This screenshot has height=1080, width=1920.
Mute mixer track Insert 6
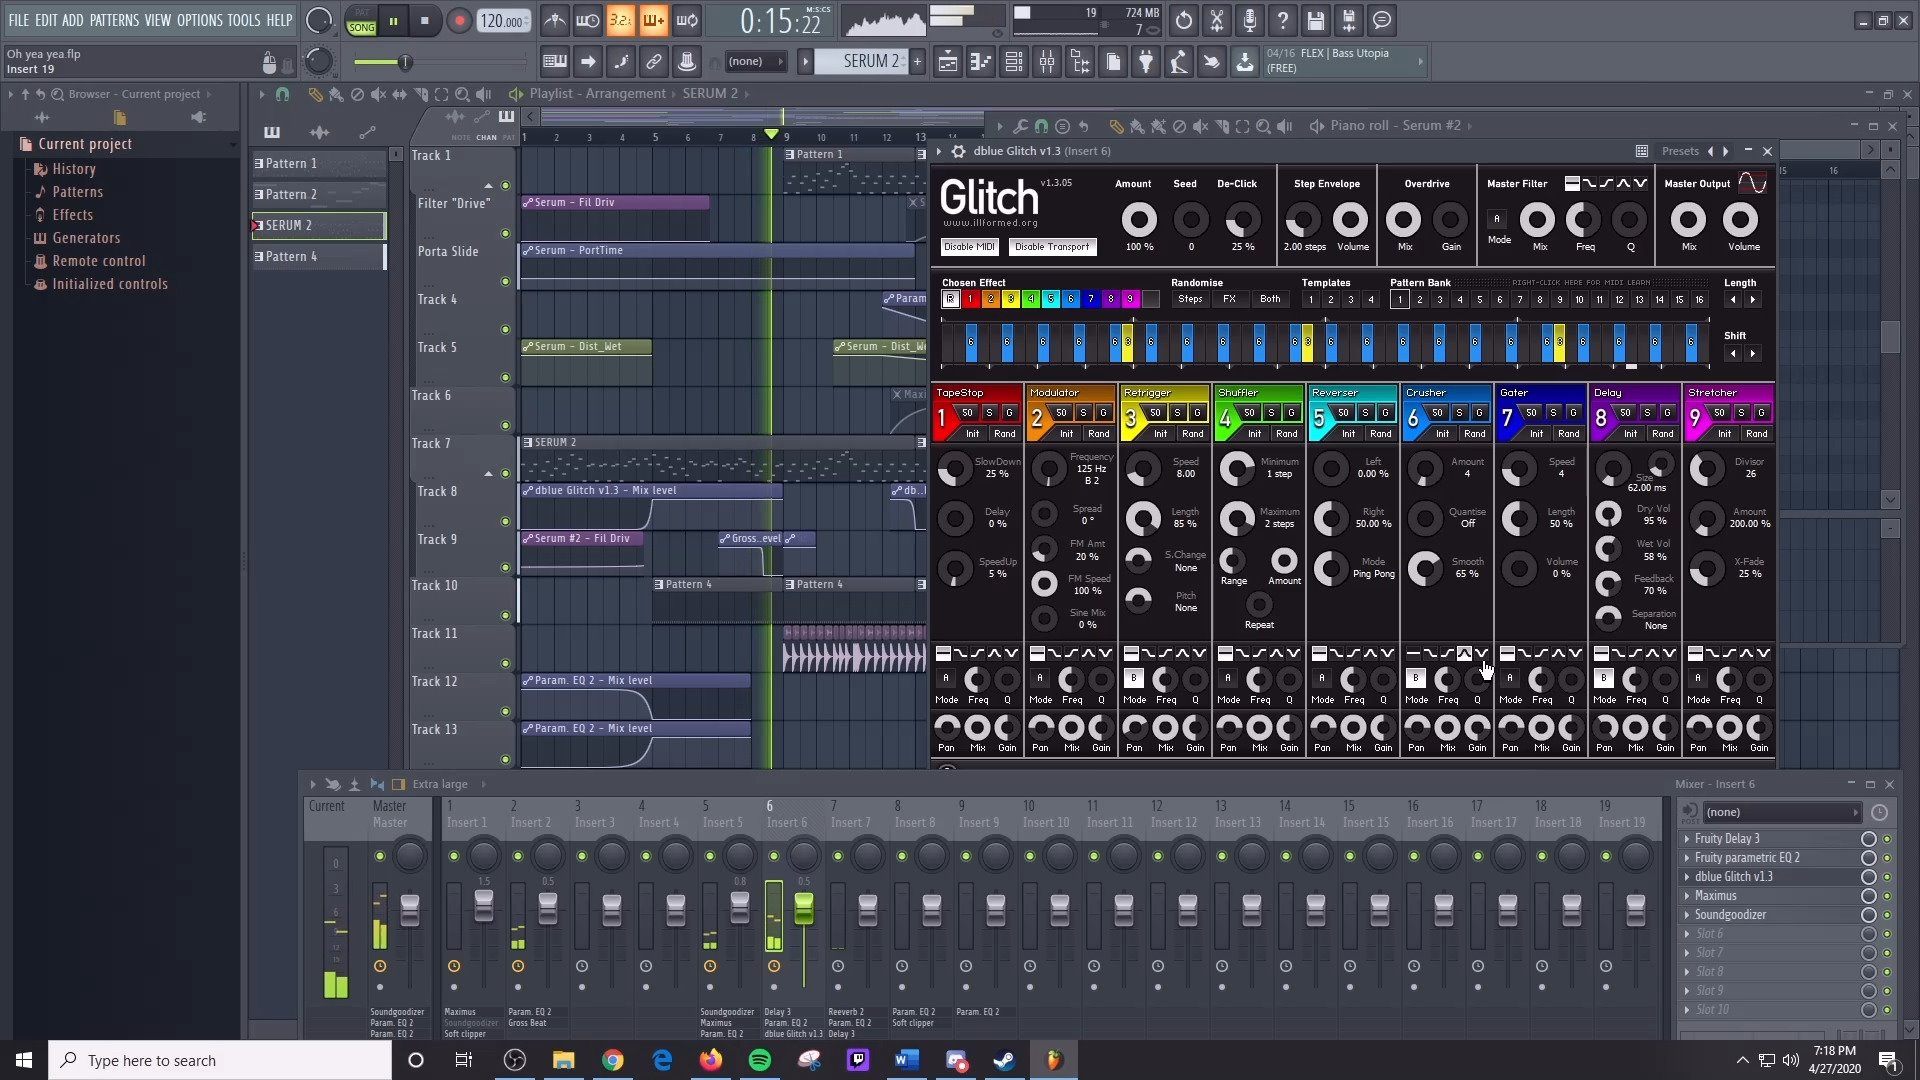coord(774,857)
